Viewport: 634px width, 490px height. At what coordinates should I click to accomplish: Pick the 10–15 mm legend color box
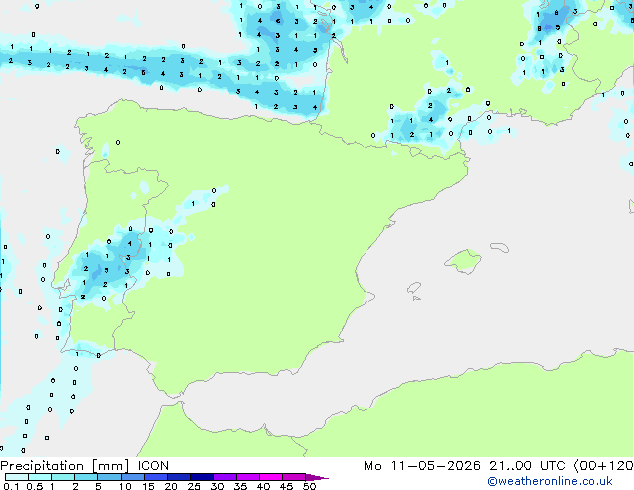click(132, 477)
